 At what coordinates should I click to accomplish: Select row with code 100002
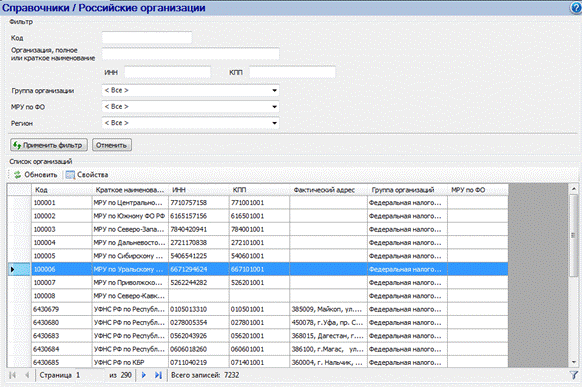[258, 216]
